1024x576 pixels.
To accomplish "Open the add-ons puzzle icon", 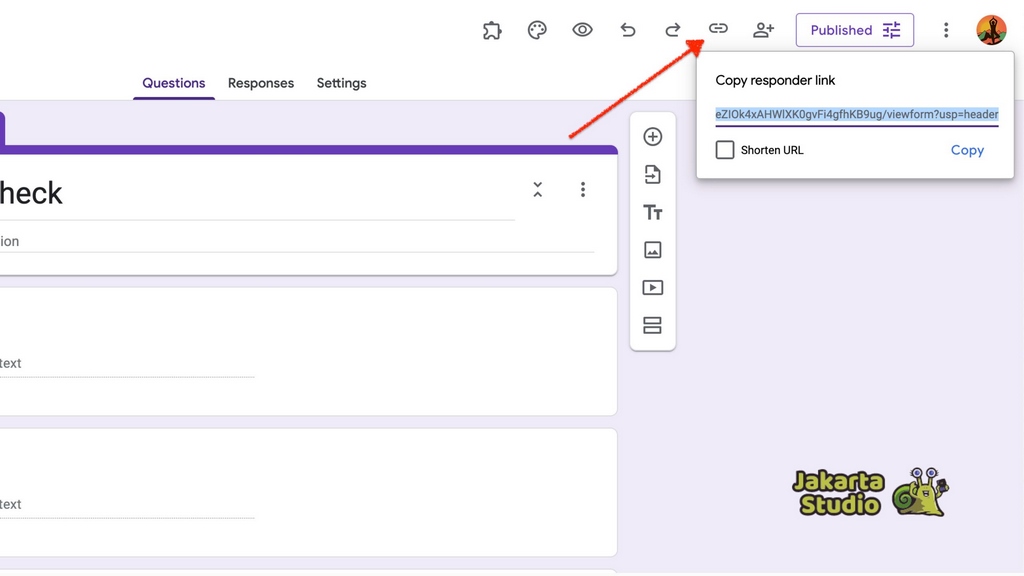I will pos(492,30).
